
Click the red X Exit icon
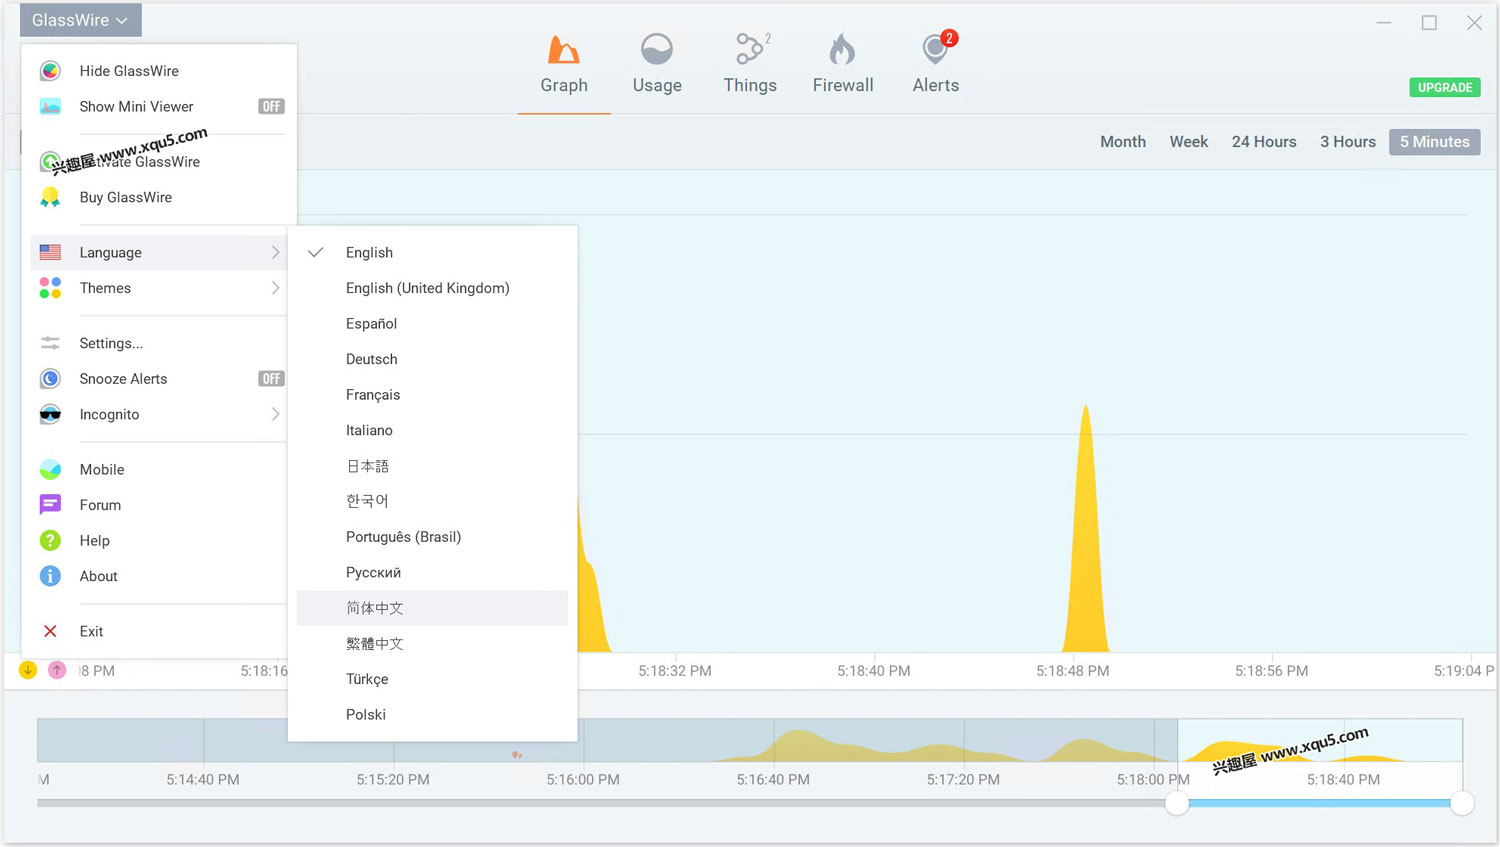50,631
